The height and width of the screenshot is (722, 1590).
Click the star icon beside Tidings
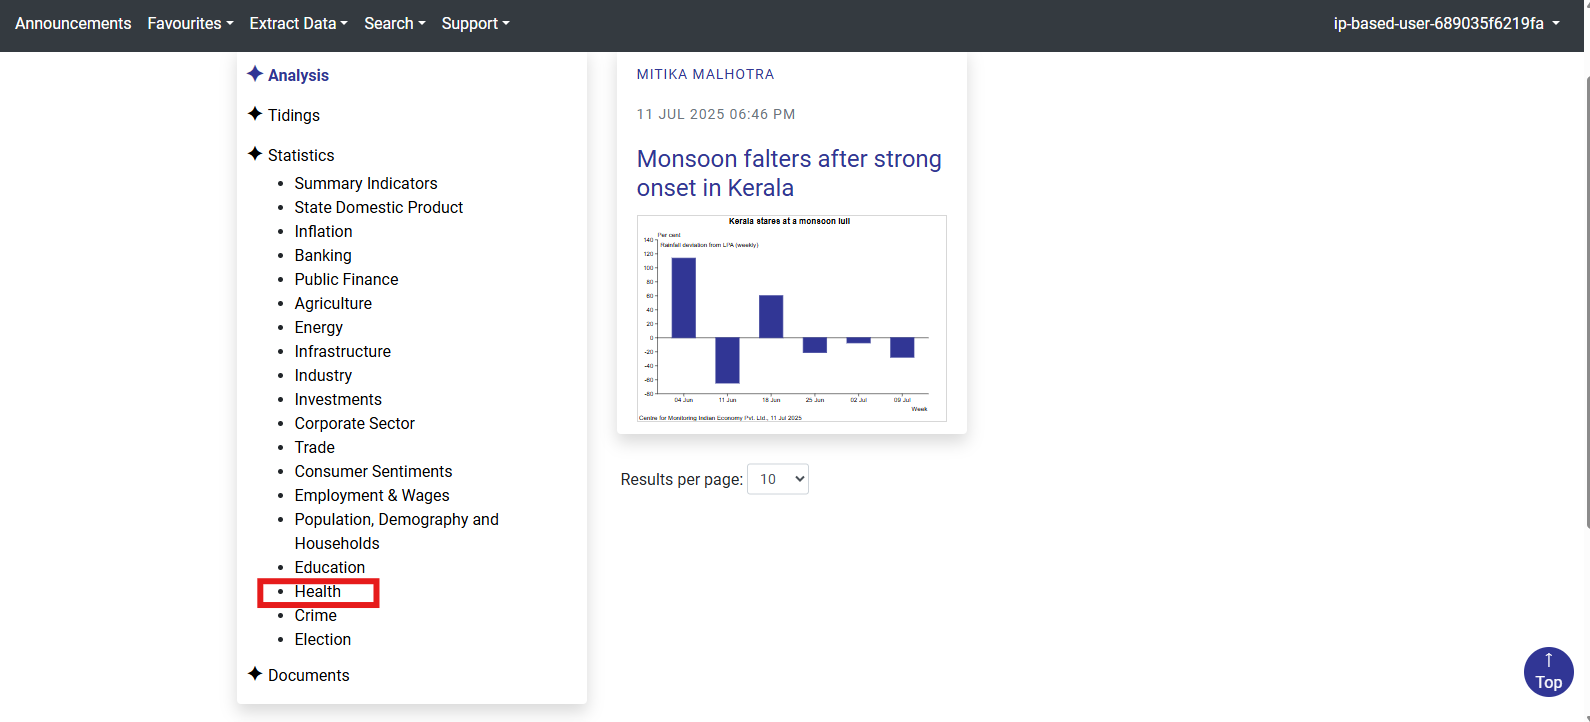(x=255, y=114)
